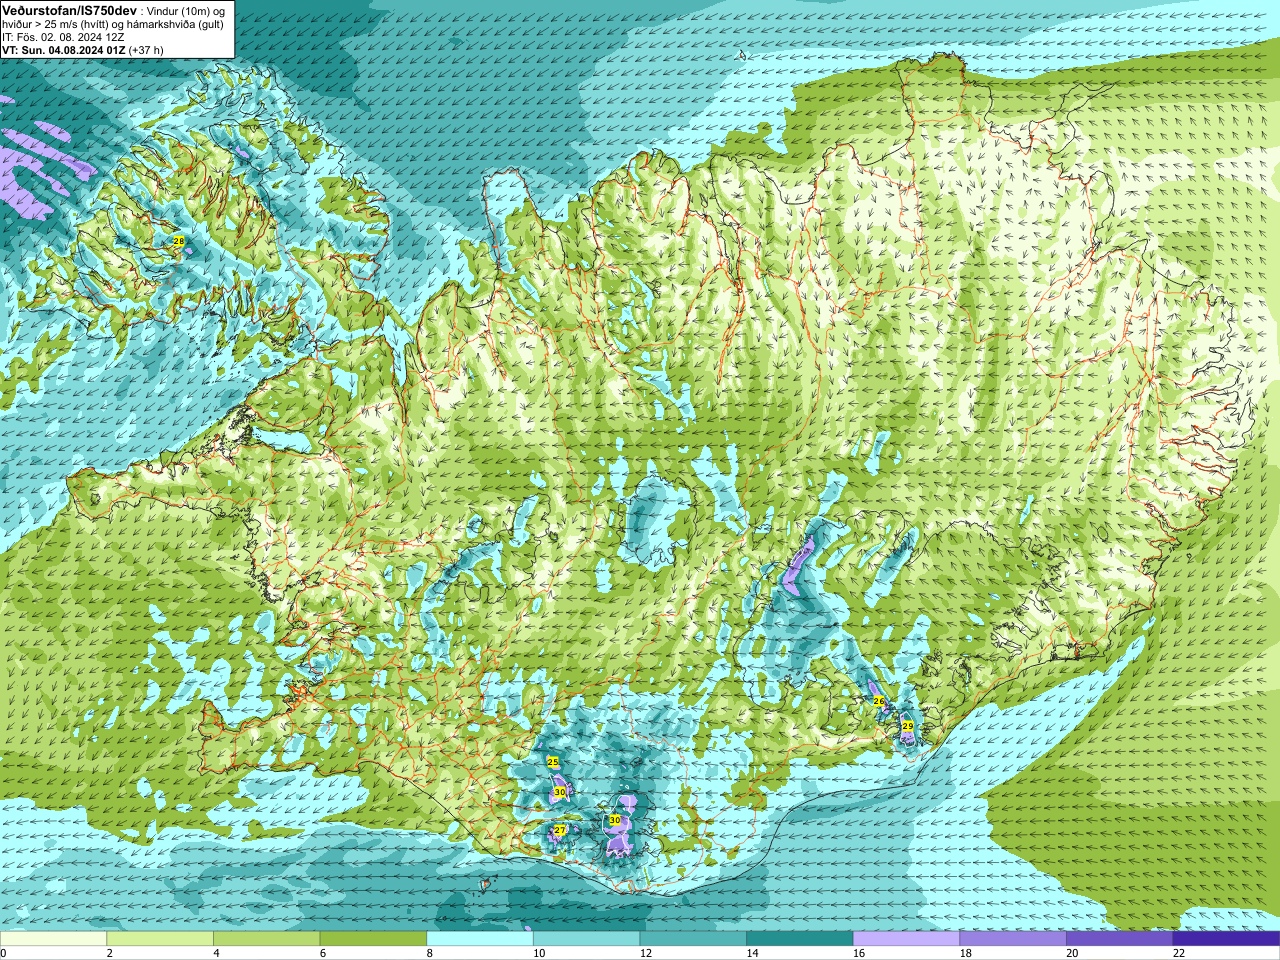Click the "IT: Fös. 02. 08. 2024 12Z" line
Viewport: 1280px width, 960px height.
click(x=63, y=37)
